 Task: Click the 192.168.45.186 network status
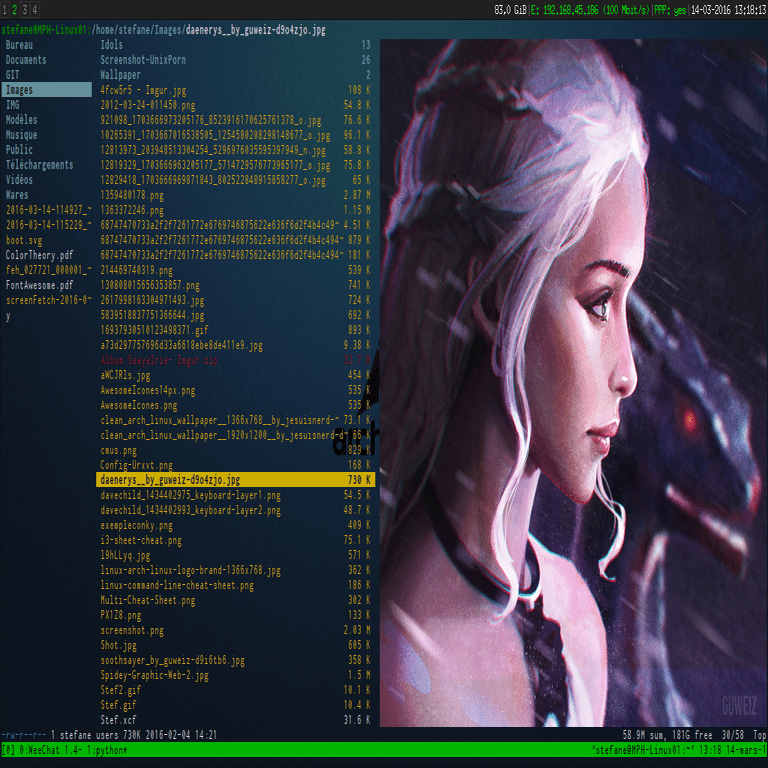[590, 10]
